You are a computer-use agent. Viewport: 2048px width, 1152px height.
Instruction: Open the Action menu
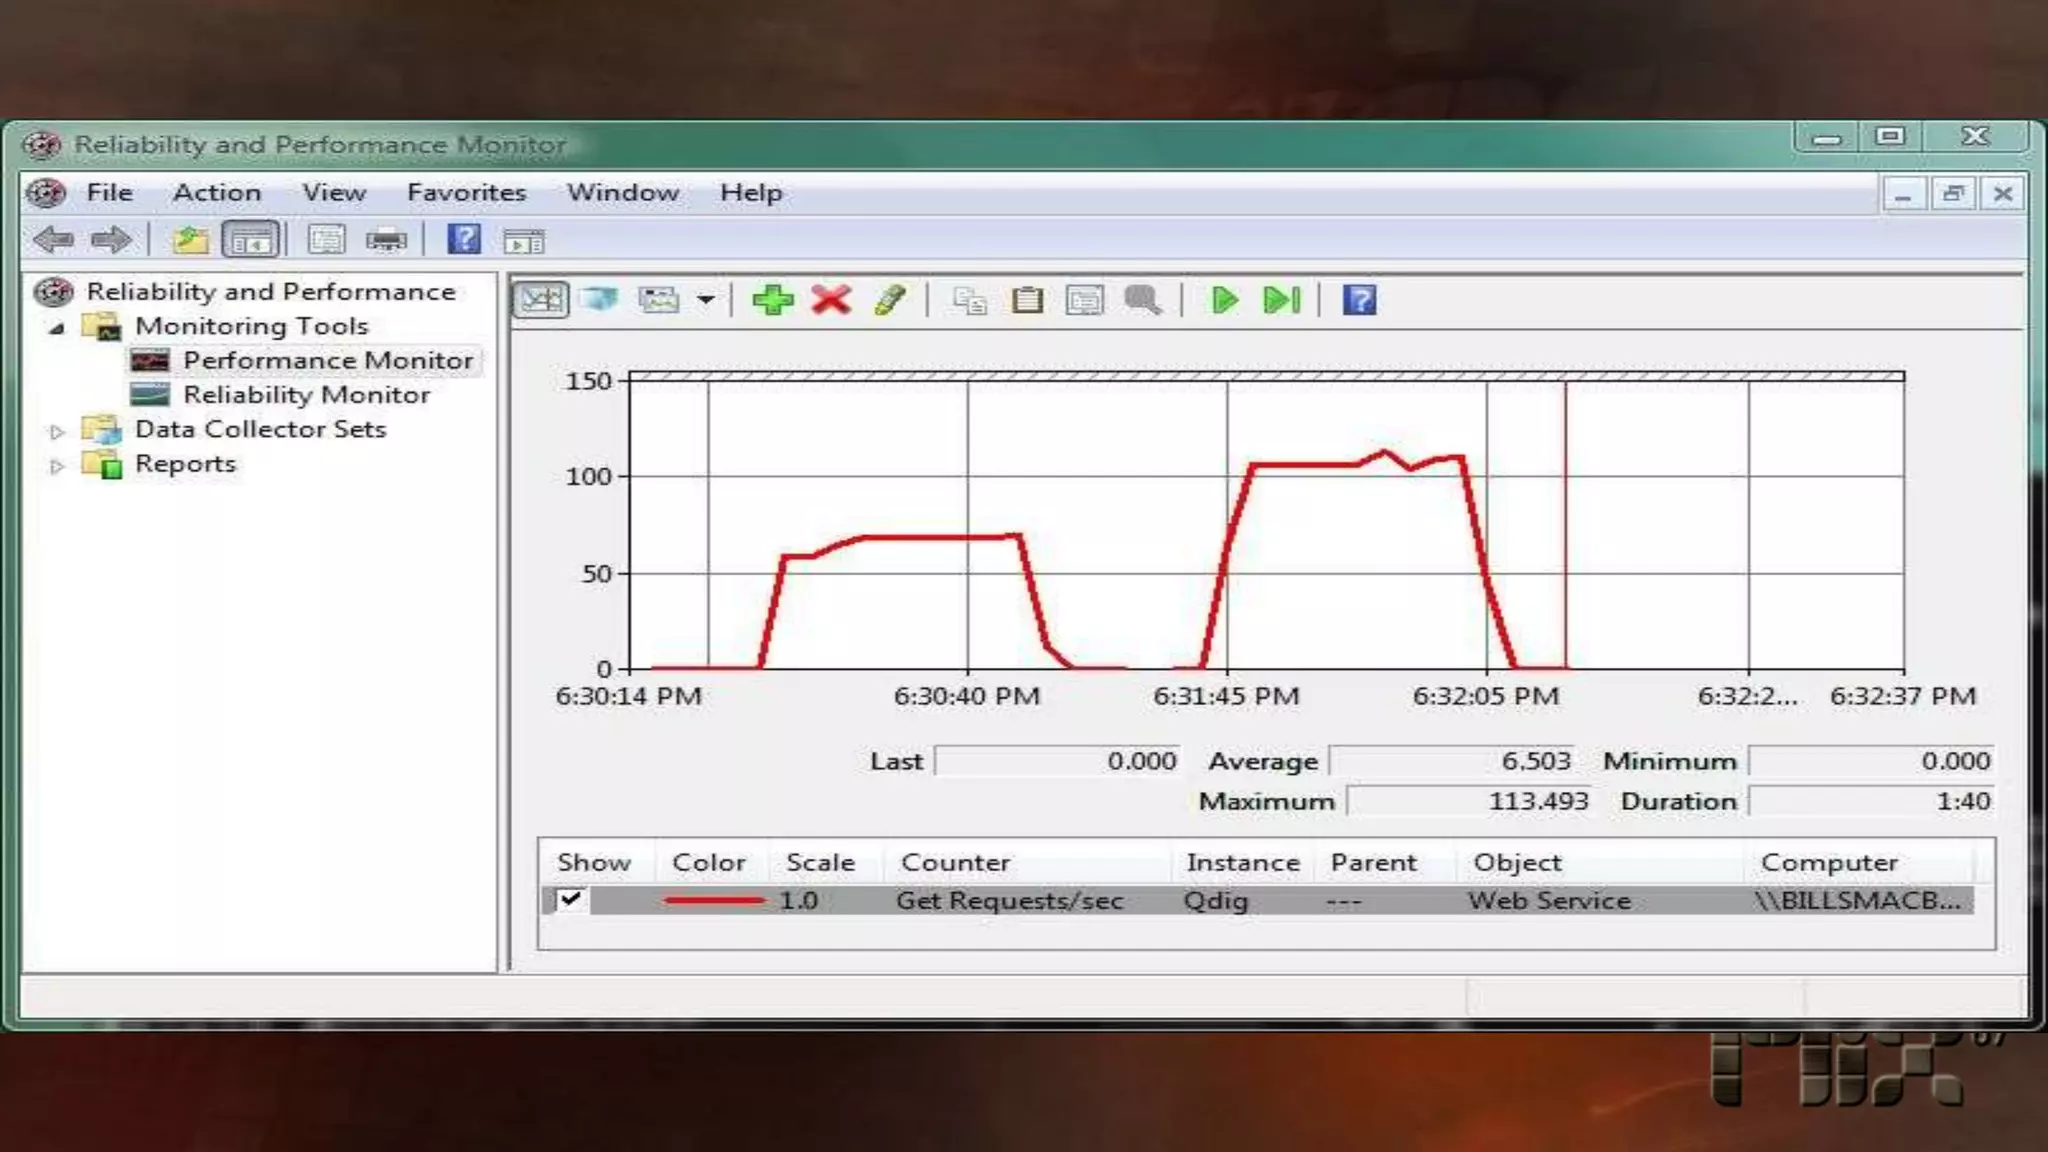[217, 192]
